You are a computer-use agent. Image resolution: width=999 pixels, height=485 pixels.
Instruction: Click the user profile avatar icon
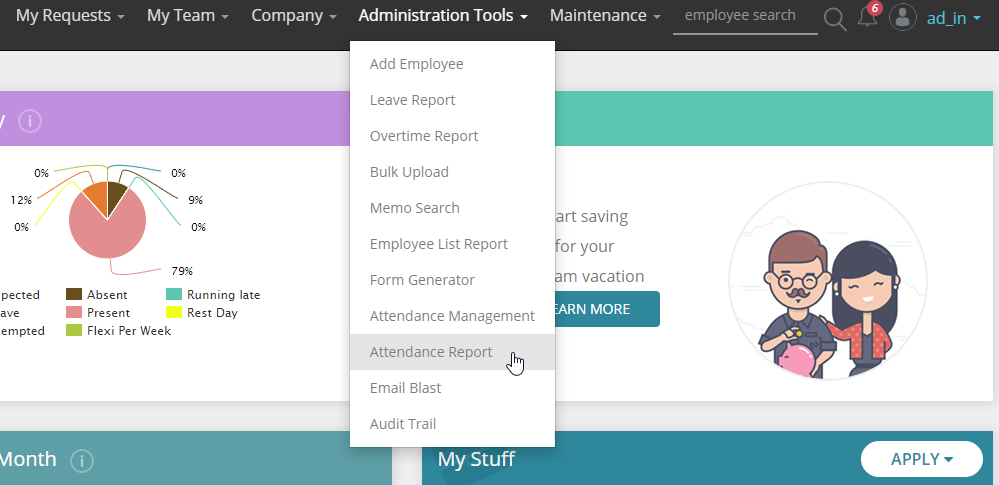[903, 17]
